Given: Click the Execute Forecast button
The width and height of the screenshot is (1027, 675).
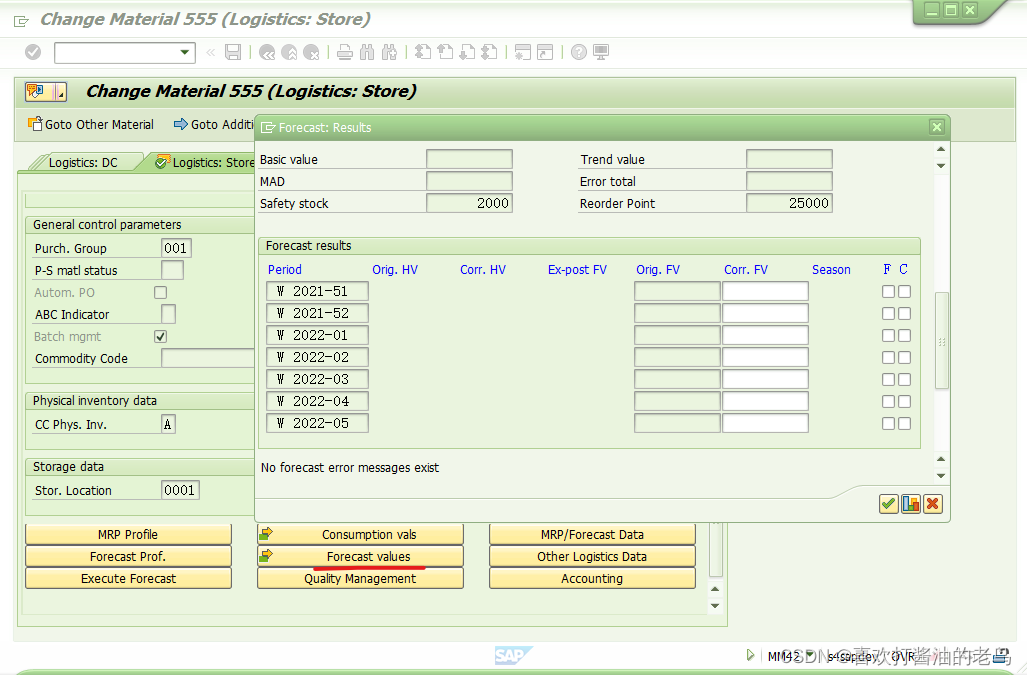Looking at the screenshot, I should (x=128, y=578).
